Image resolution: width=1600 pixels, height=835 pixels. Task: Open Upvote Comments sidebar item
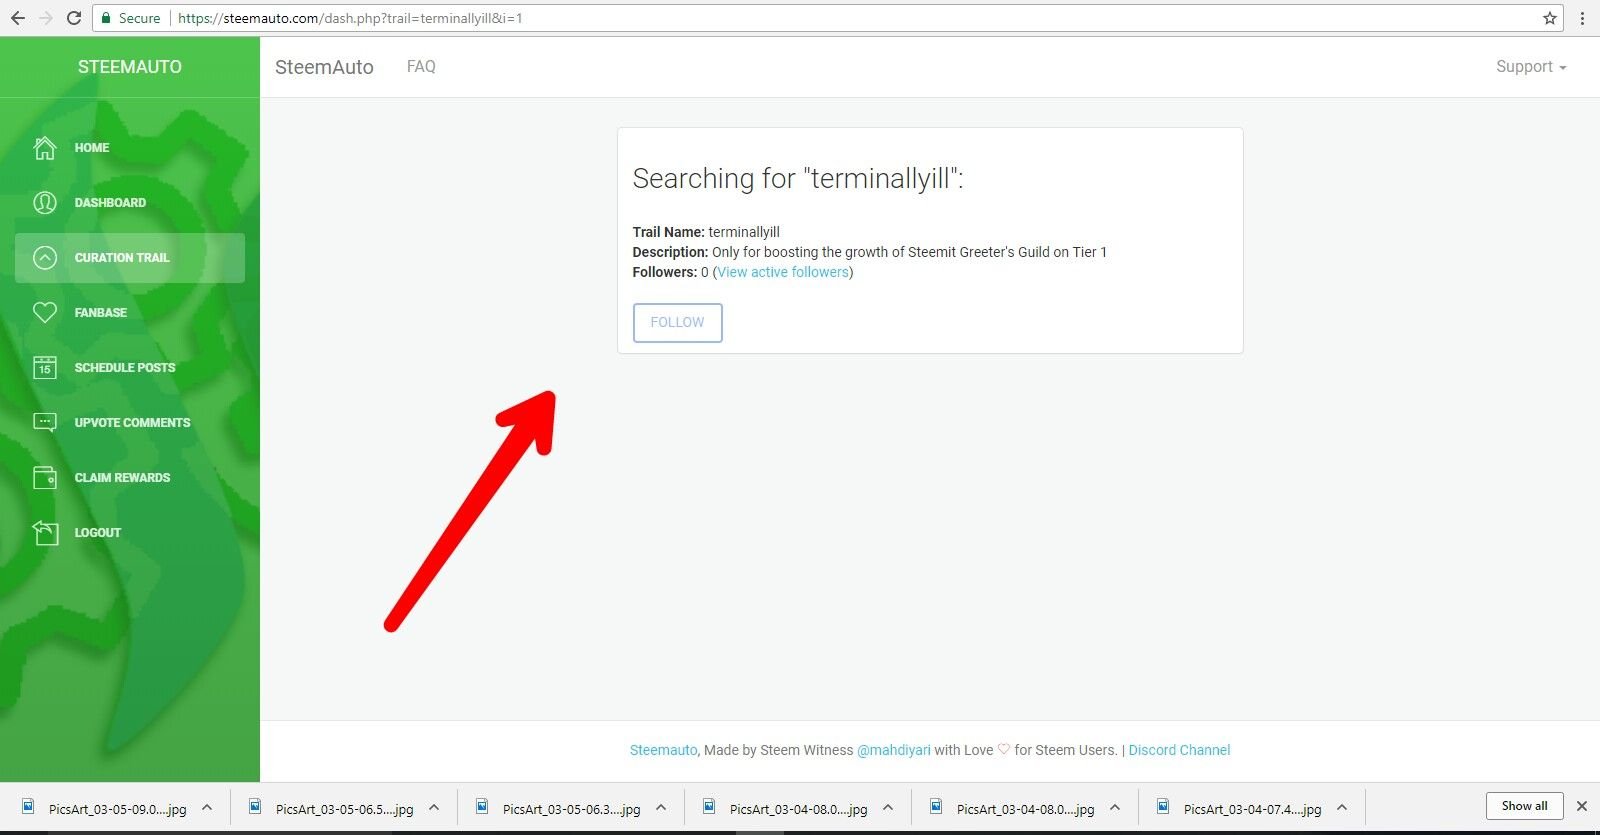(x=130, y=423)
